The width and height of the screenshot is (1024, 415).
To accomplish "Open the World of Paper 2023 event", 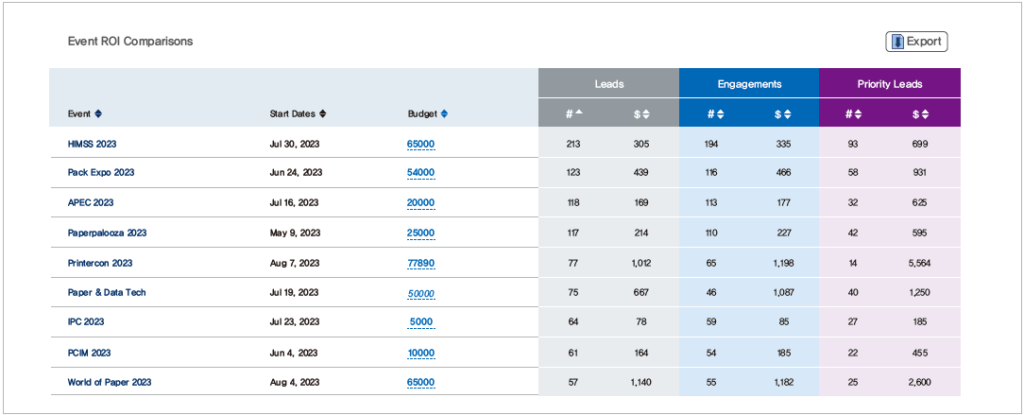I will pos(110,382).
